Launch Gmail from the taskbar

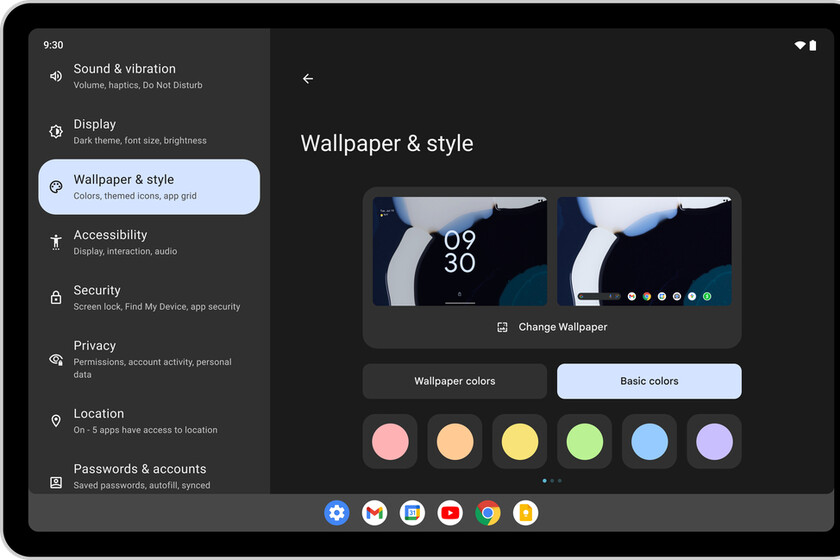pyautogui.click(x=374, y=513)
